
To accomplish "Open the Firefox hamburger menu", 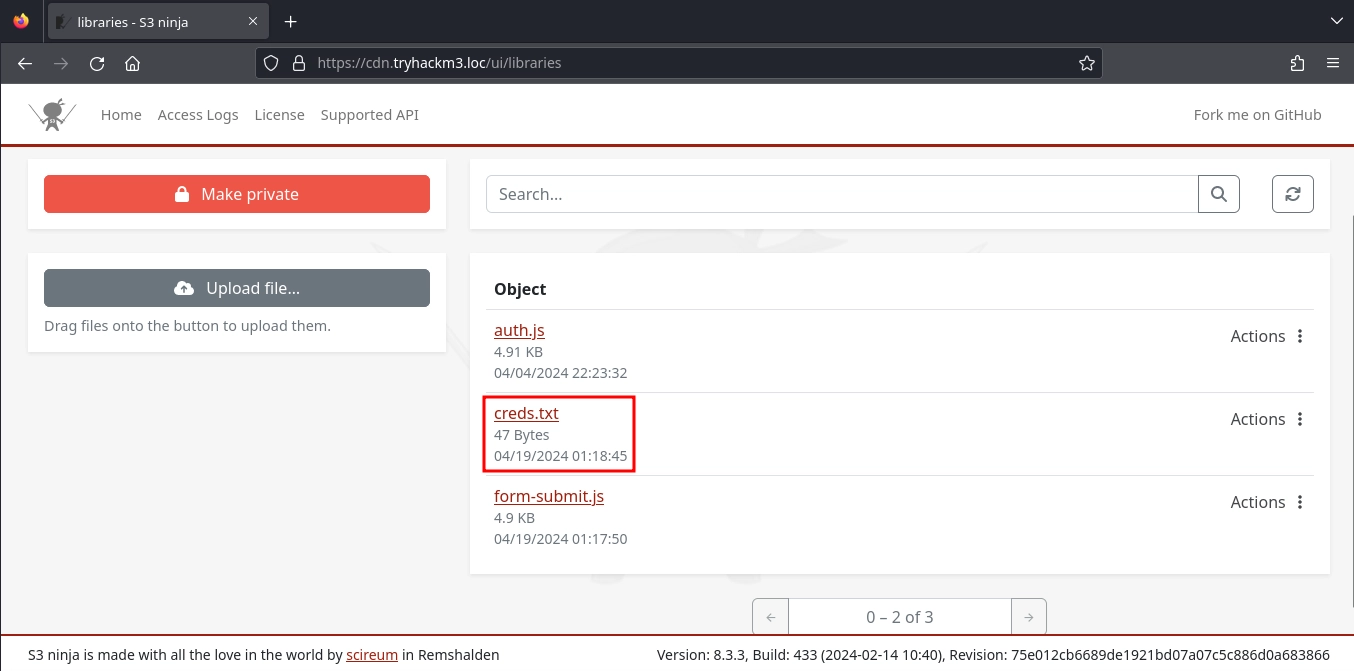I will (1332, 63).
